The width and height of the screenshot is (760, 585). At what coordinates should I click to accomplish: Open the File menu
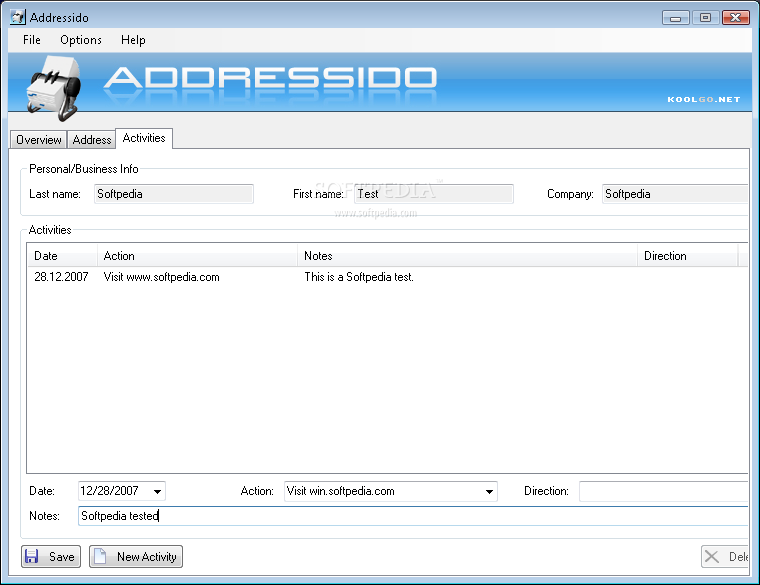pos(32,40)
